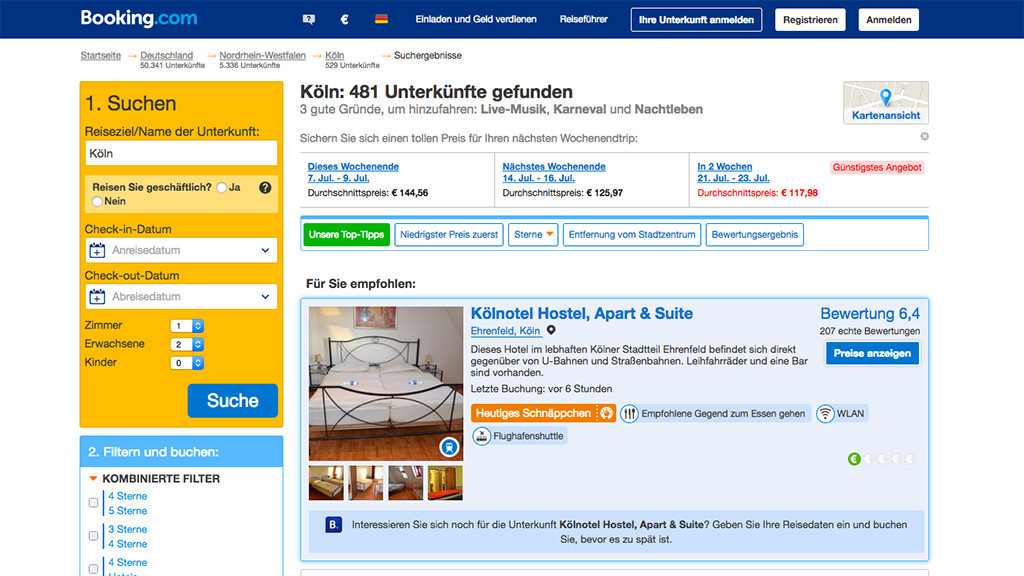Open the Euro currency selector
The image size is (1024, 576).
(345, 19)
